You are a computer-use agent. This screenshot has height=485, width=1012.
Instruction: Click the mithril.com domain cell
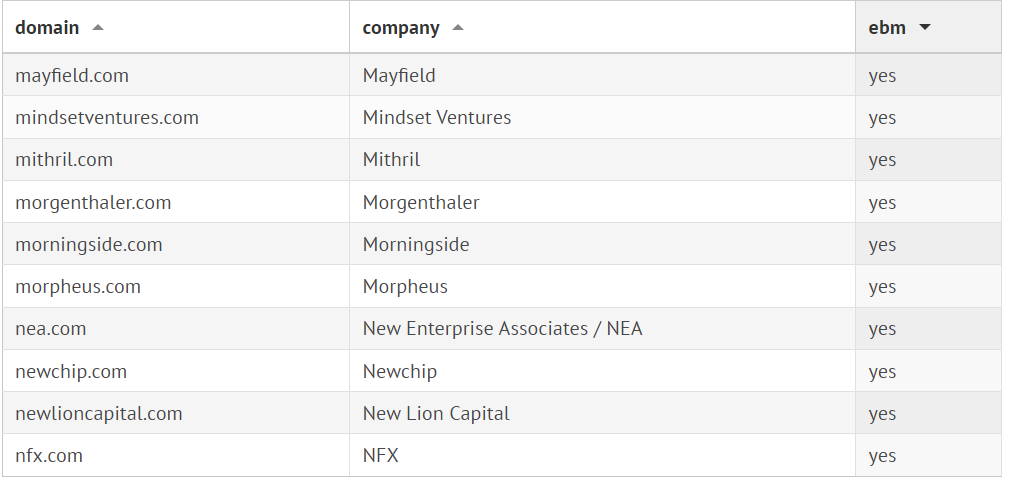click(x=64, y=160)
